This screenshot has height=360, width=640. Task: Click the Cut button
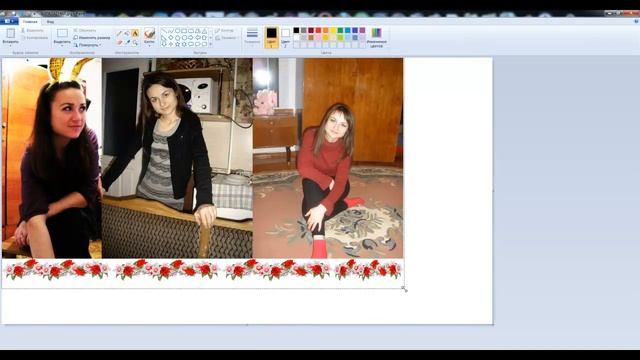(32, 31)
